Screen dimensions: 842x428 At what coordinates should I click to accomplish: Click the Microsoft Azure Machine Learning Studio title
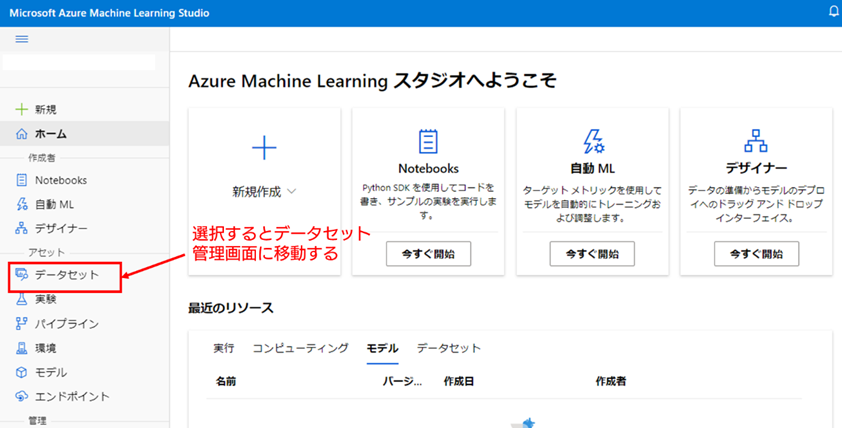[110, 13]
